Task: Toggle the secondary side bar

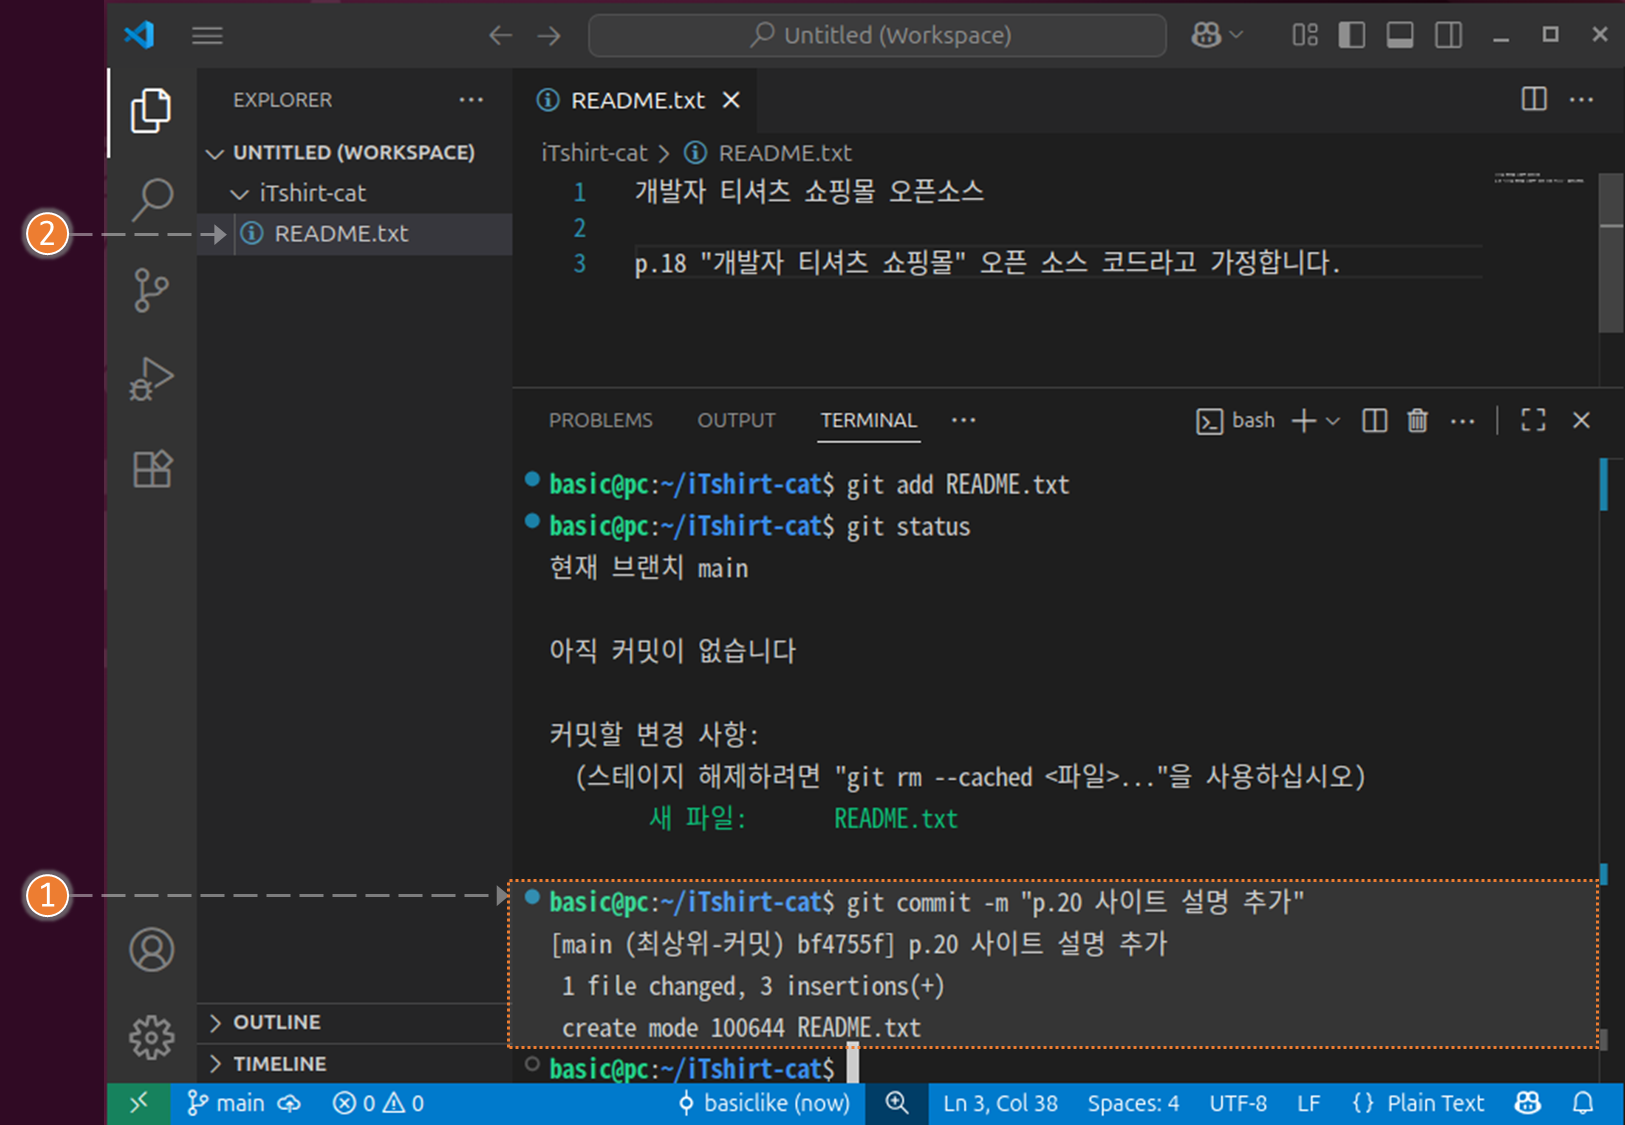Action: tap(1448, 35)
